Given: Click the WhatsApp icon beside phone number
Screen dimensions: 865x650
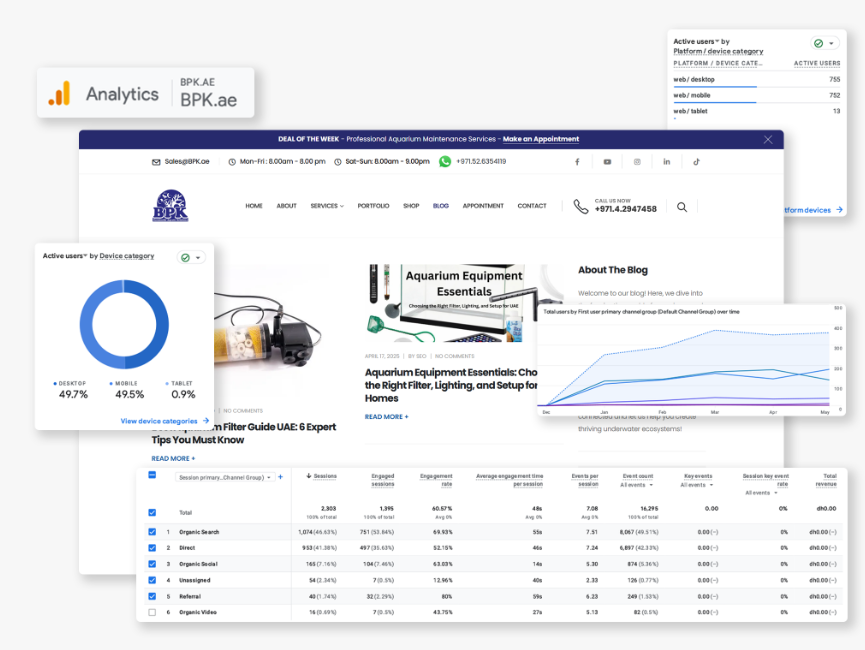Looking at the screenshot, I should tap(445, 161).
